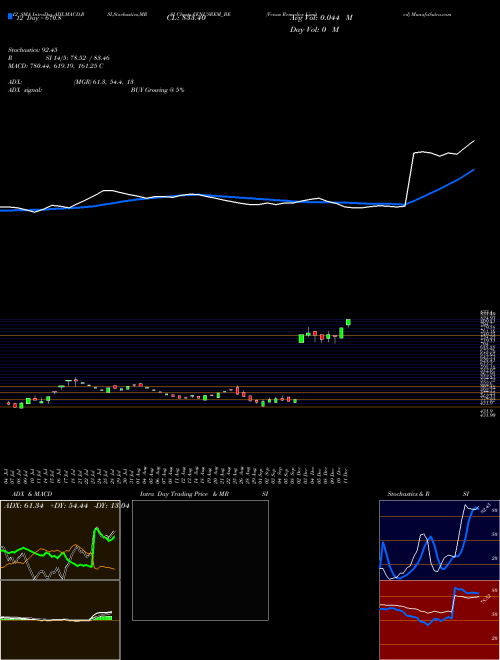Image resolution: width=500 pixels, height=660 pixels.
Task: Click the 'BUY Growing @ 5%' signal text
Action: (158, 90)
